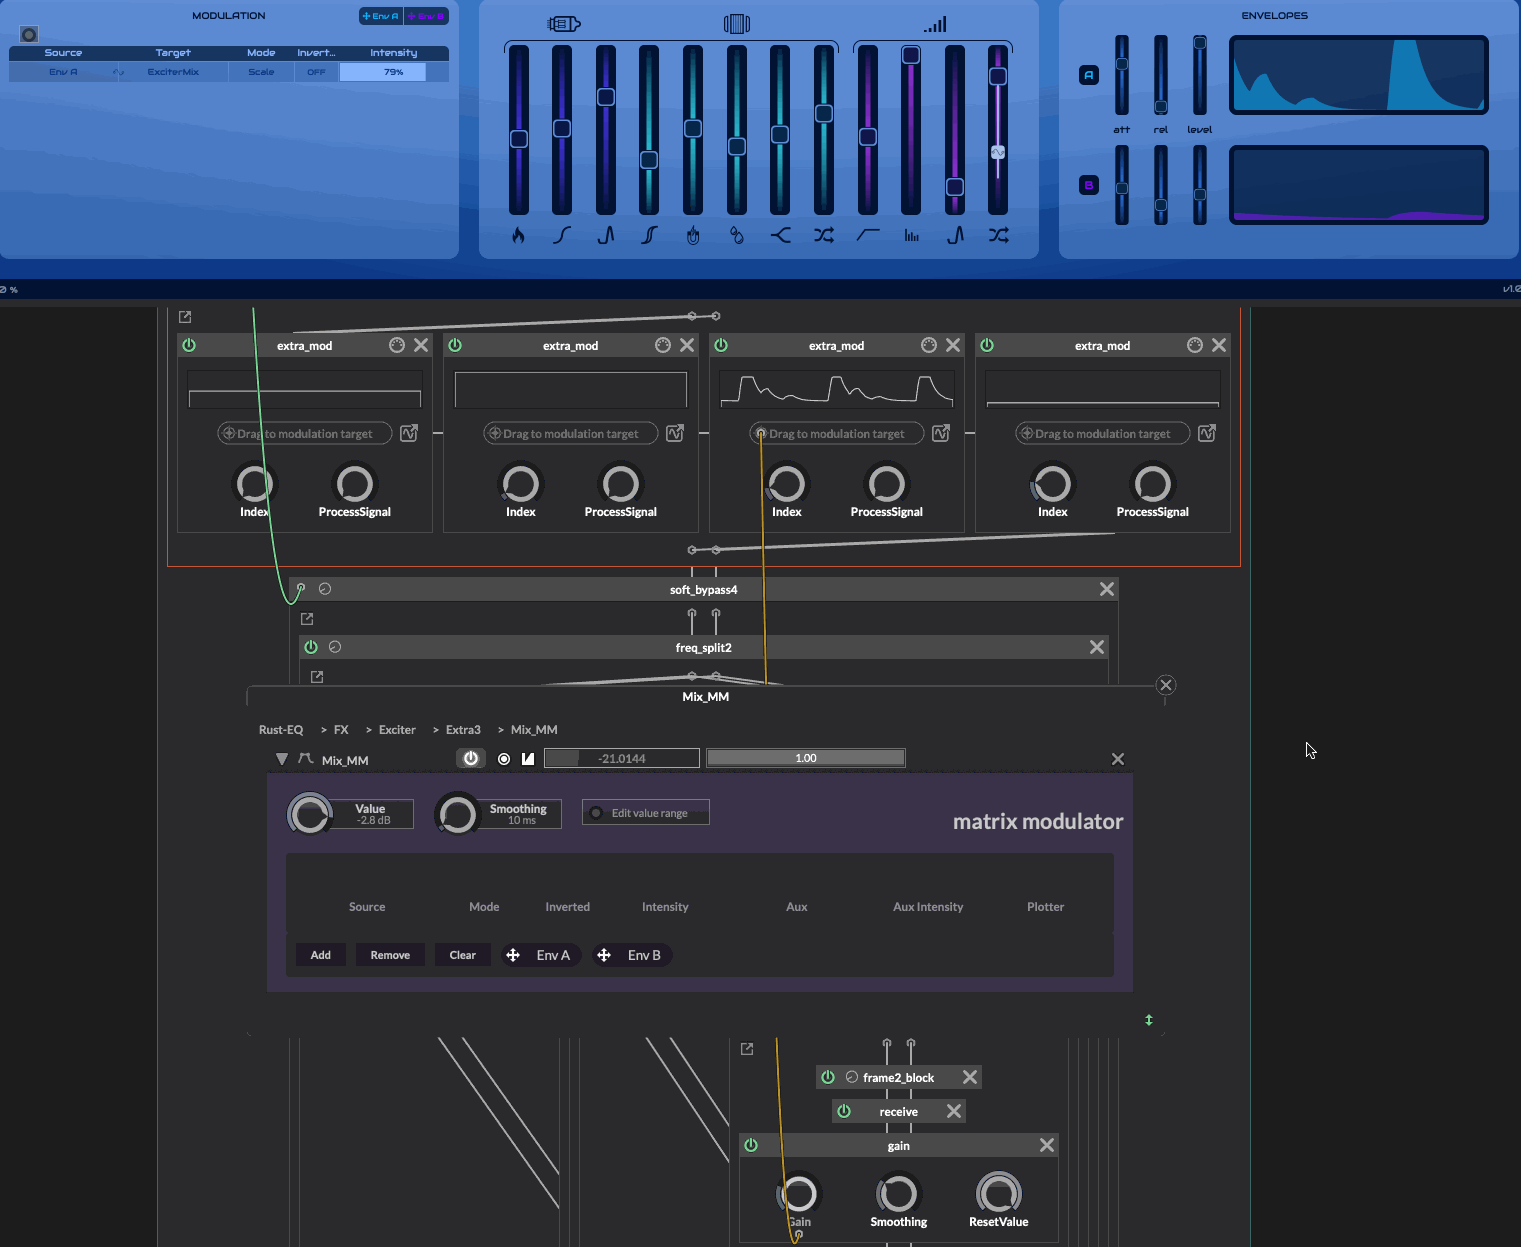Viewport: 1521px width, 1247px height.
Task: Go to FX in the breadcrumb path
Action: (x=341, y=730)
